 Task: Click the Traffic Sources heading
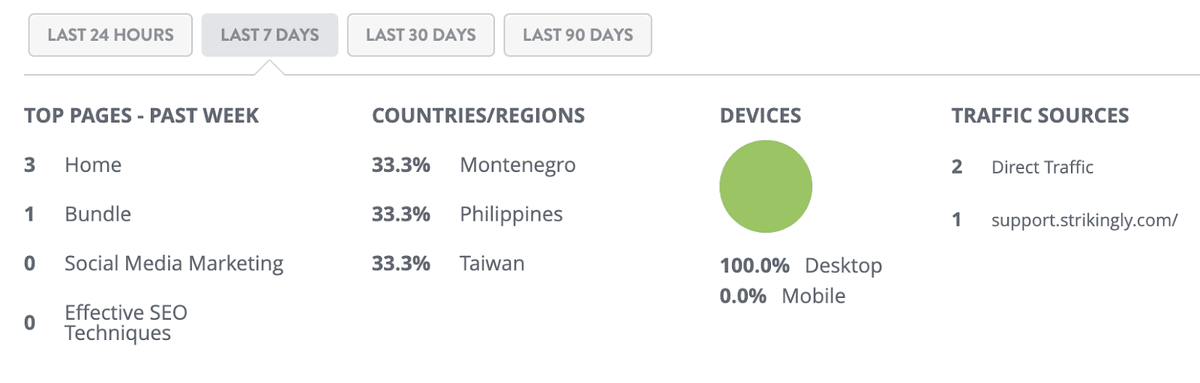coord(1040,116)
